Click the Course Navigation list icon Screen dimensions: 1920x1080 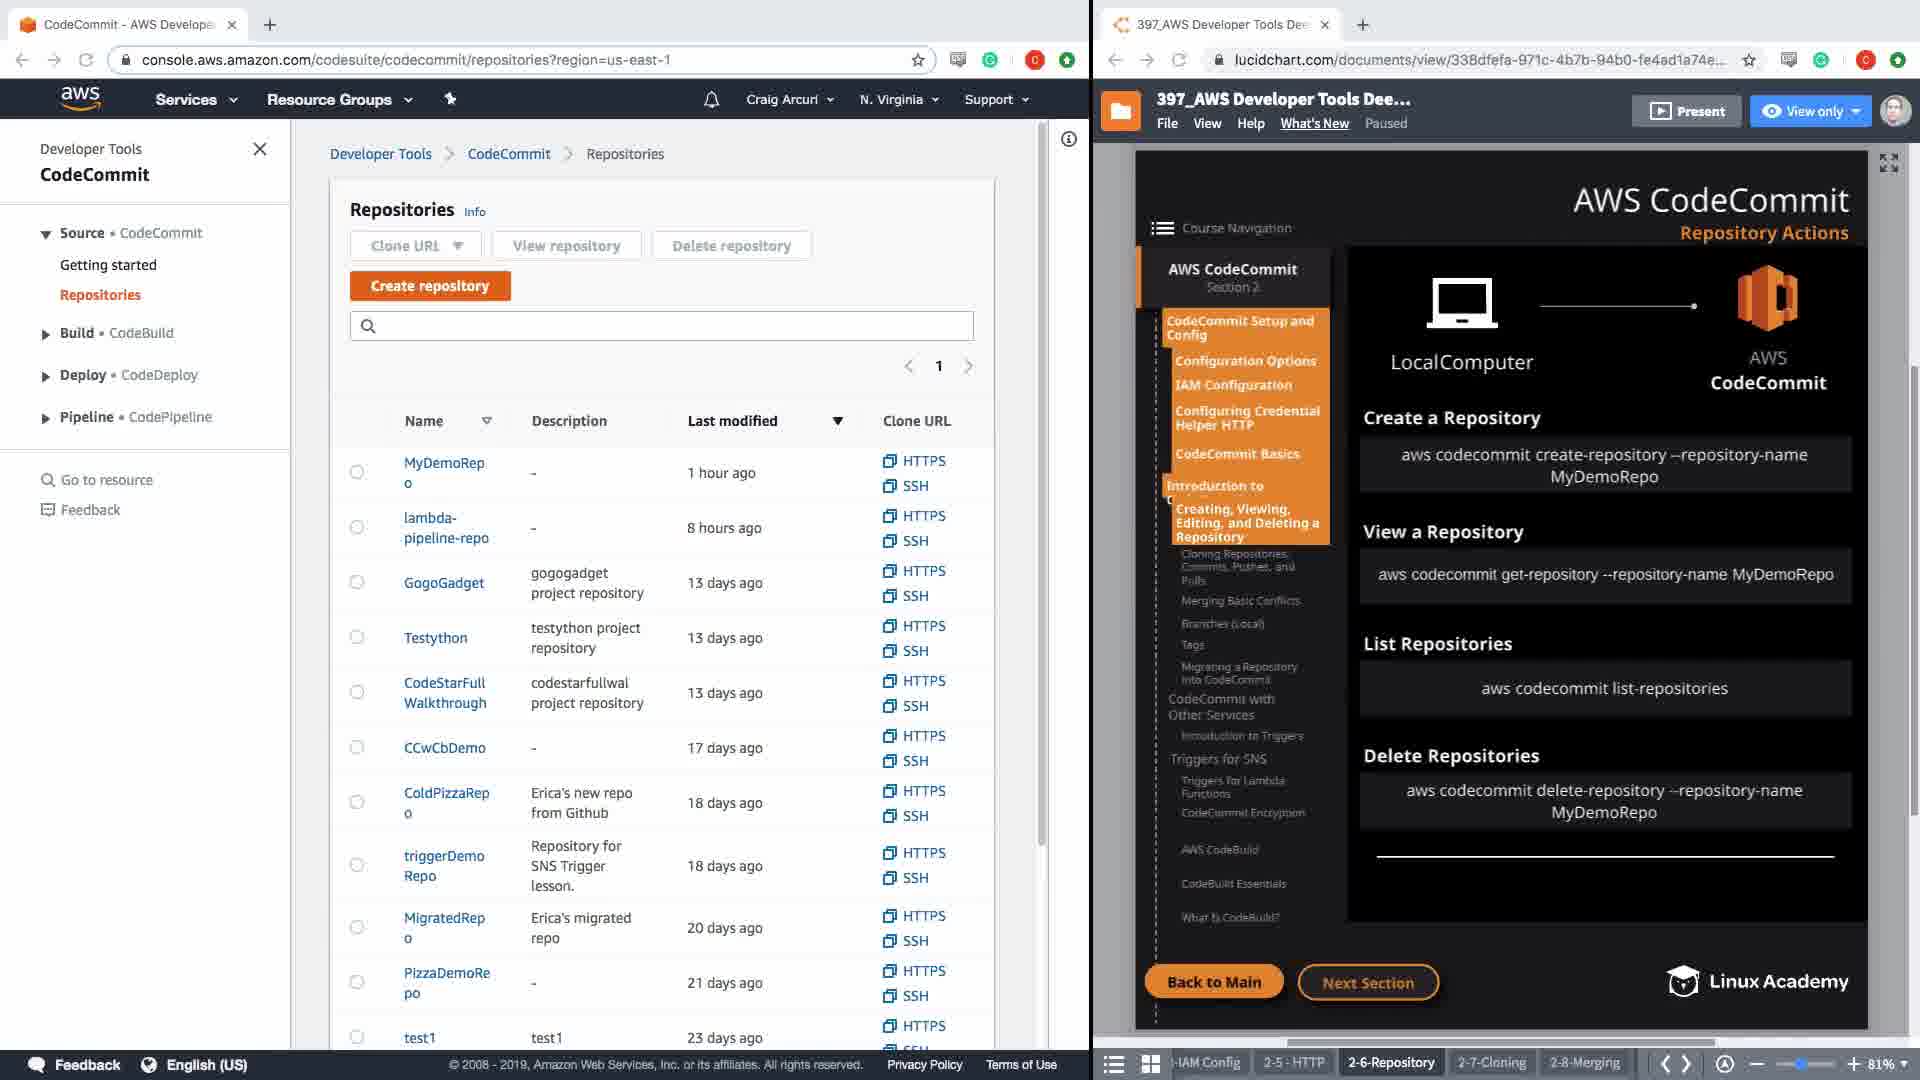coord(1162,228)
